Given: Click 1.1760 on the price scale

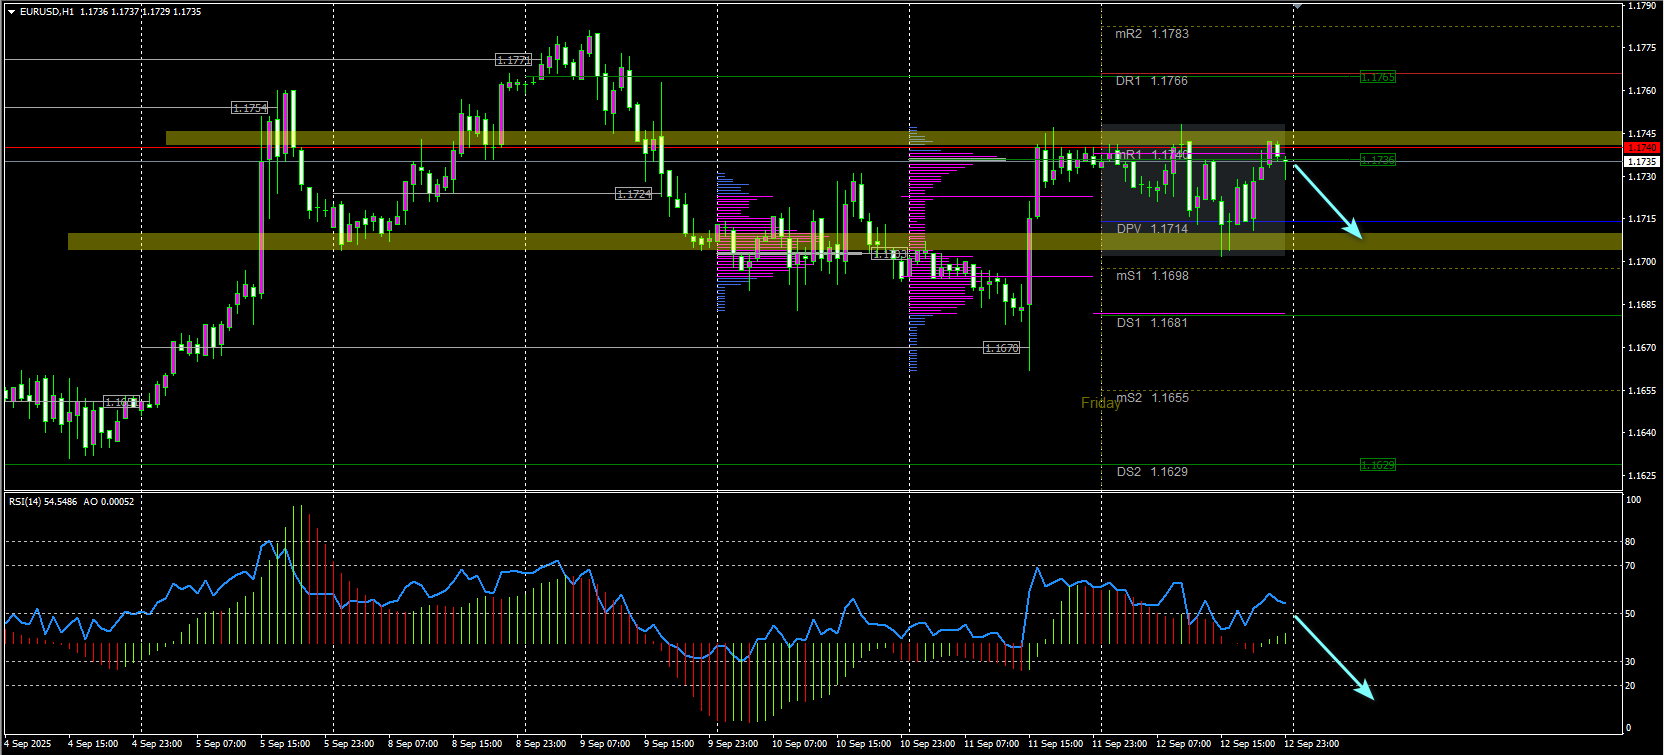Looking at the screenshot, I should coord(1641,91).
